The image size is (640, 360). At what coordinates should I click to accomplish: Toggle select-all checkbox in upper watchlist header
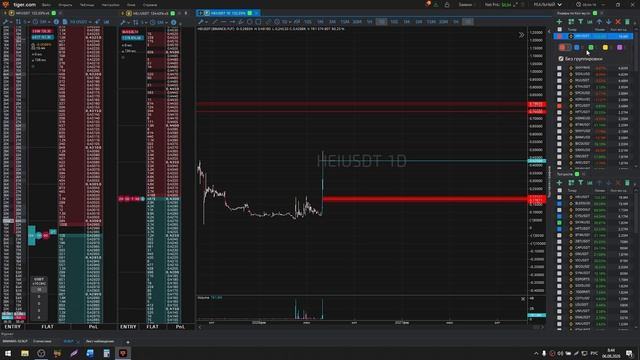(x=559, y=29)
